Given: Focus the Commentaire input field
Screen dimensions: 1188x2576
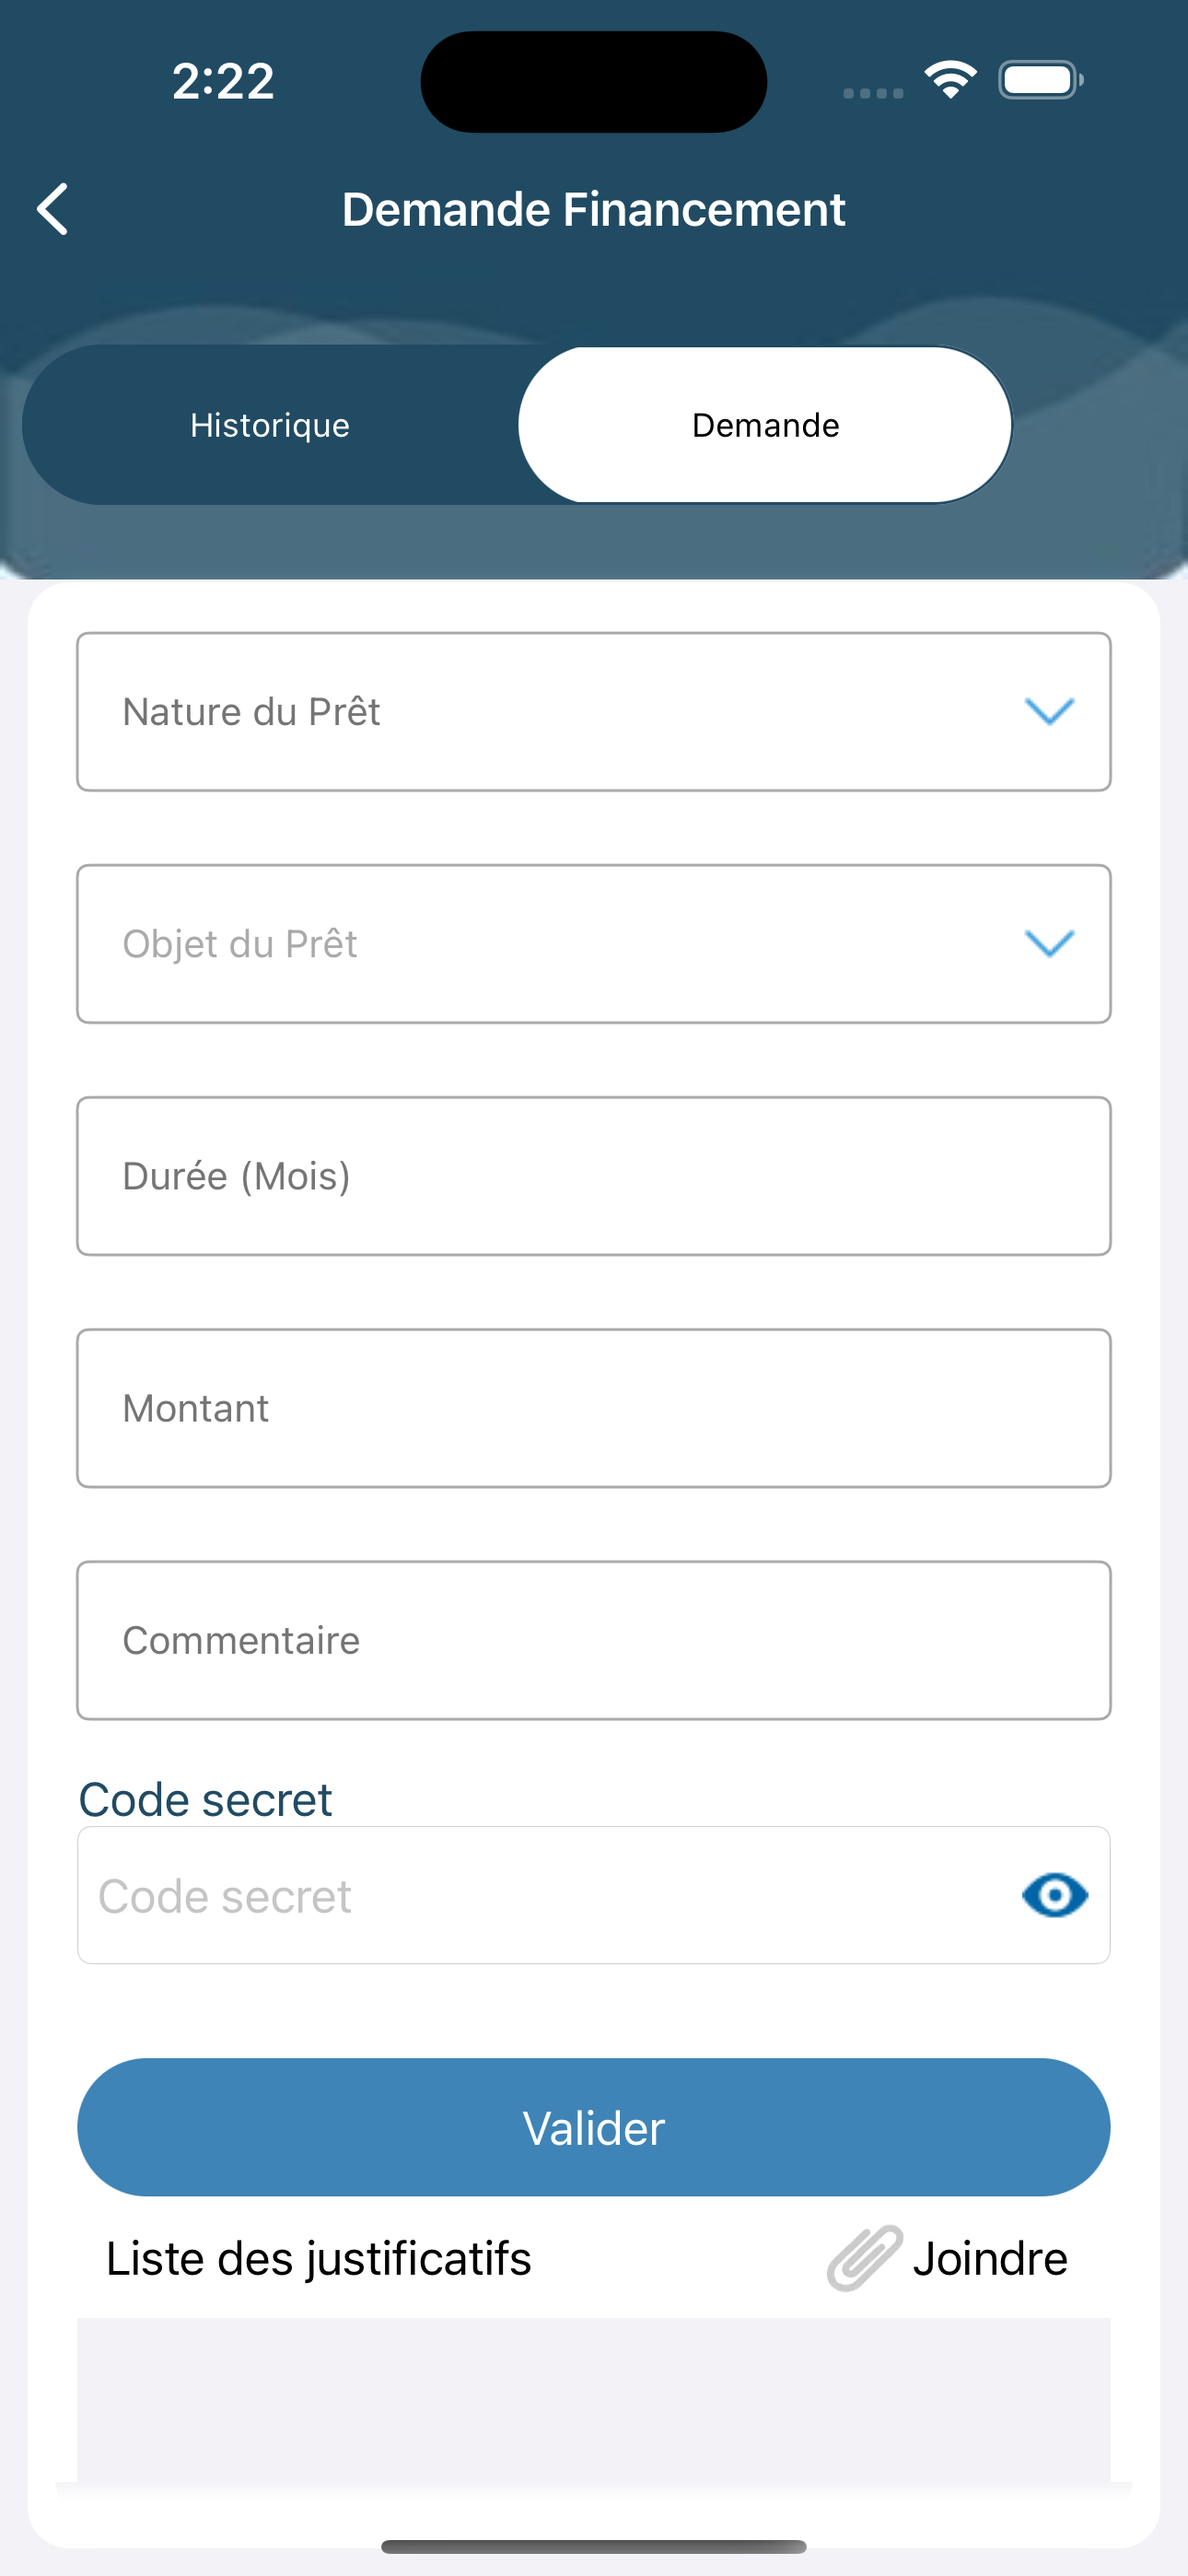Looking at the screenshot, I should tap(594, 1640).
